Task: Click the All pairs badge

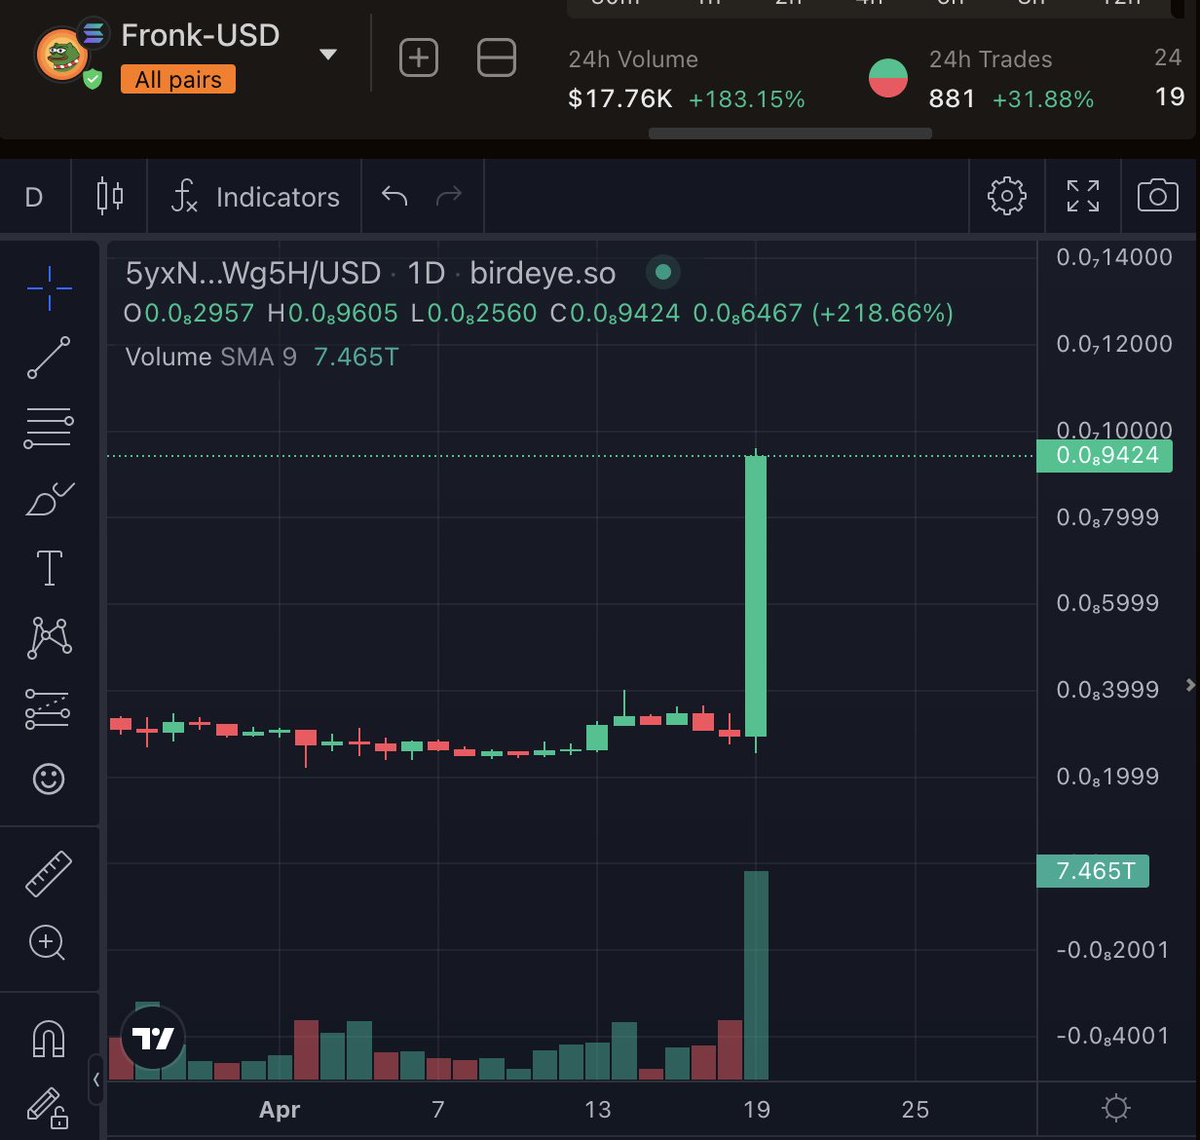Action: tap(178, 79)
